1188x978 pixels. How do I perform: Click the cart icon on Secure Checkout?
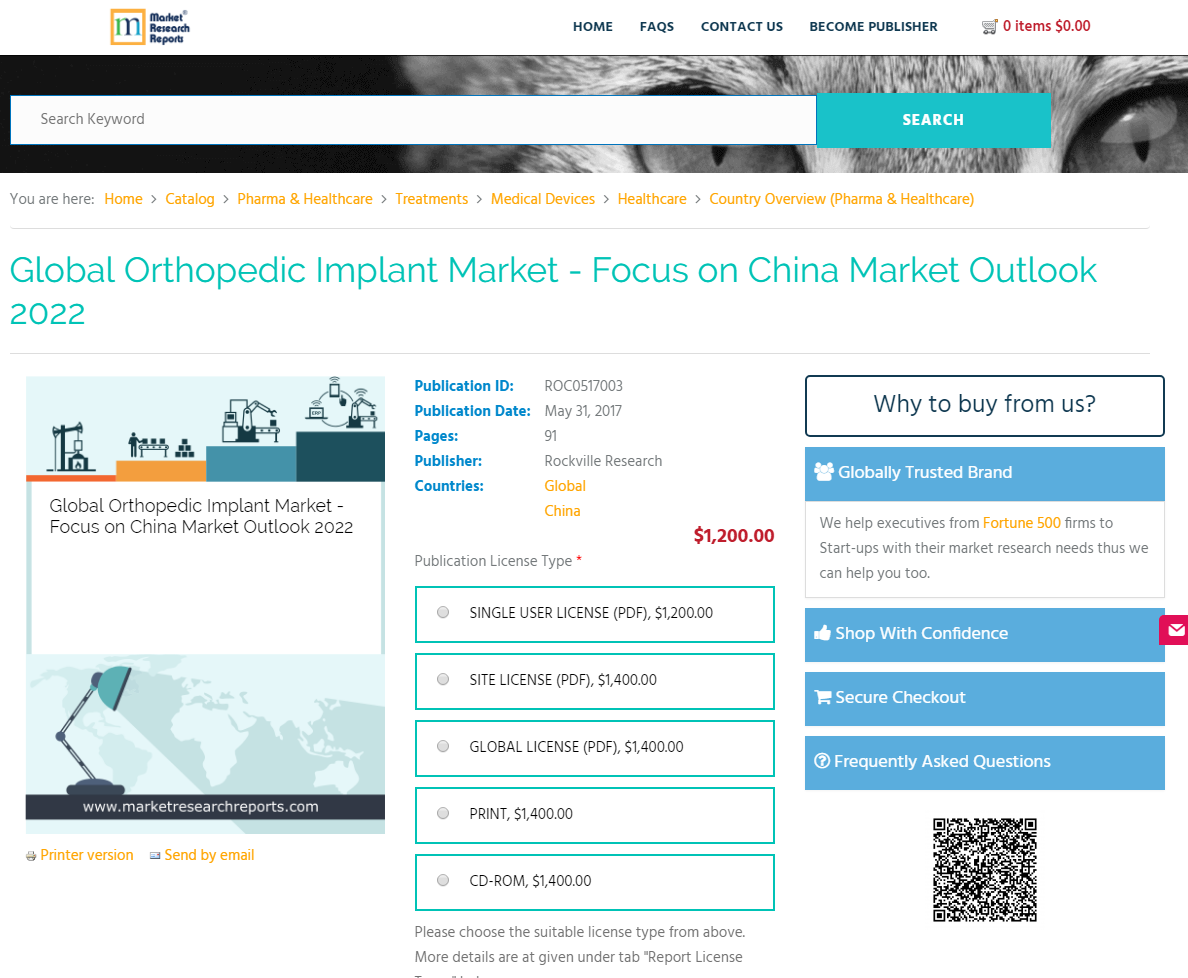coord(822,697)
